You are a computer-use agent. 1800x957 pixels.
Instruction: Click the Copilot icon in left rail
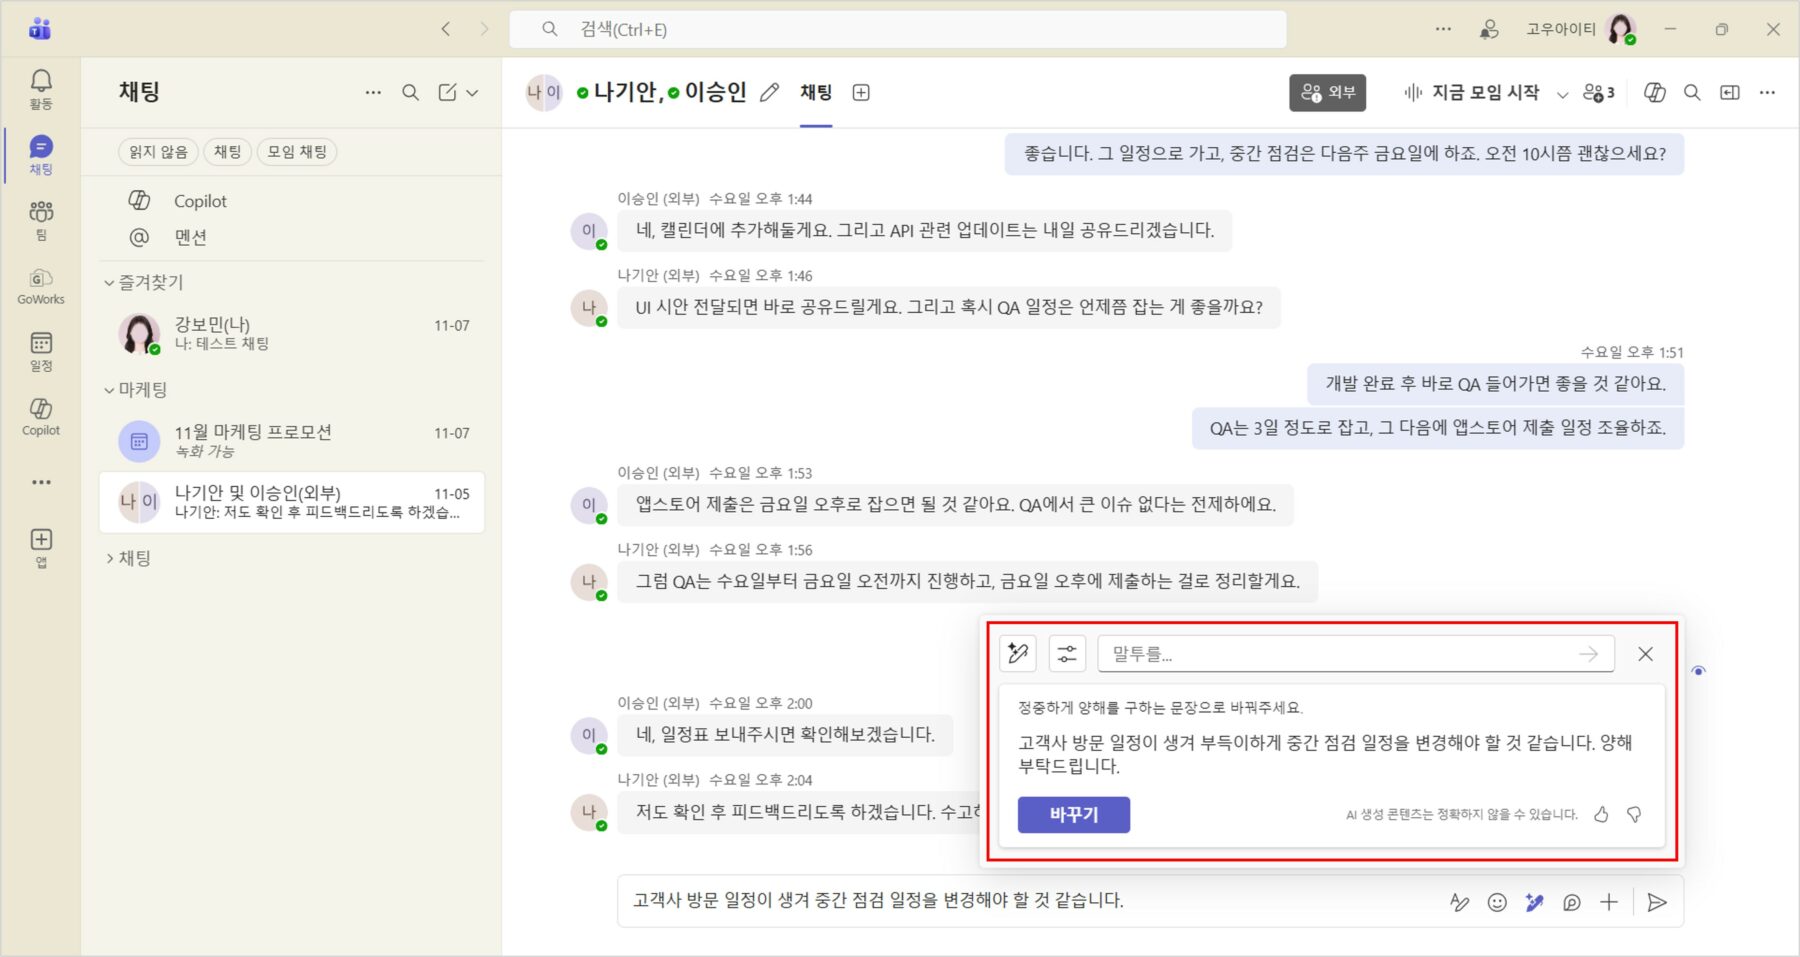[x=41, y=416]
